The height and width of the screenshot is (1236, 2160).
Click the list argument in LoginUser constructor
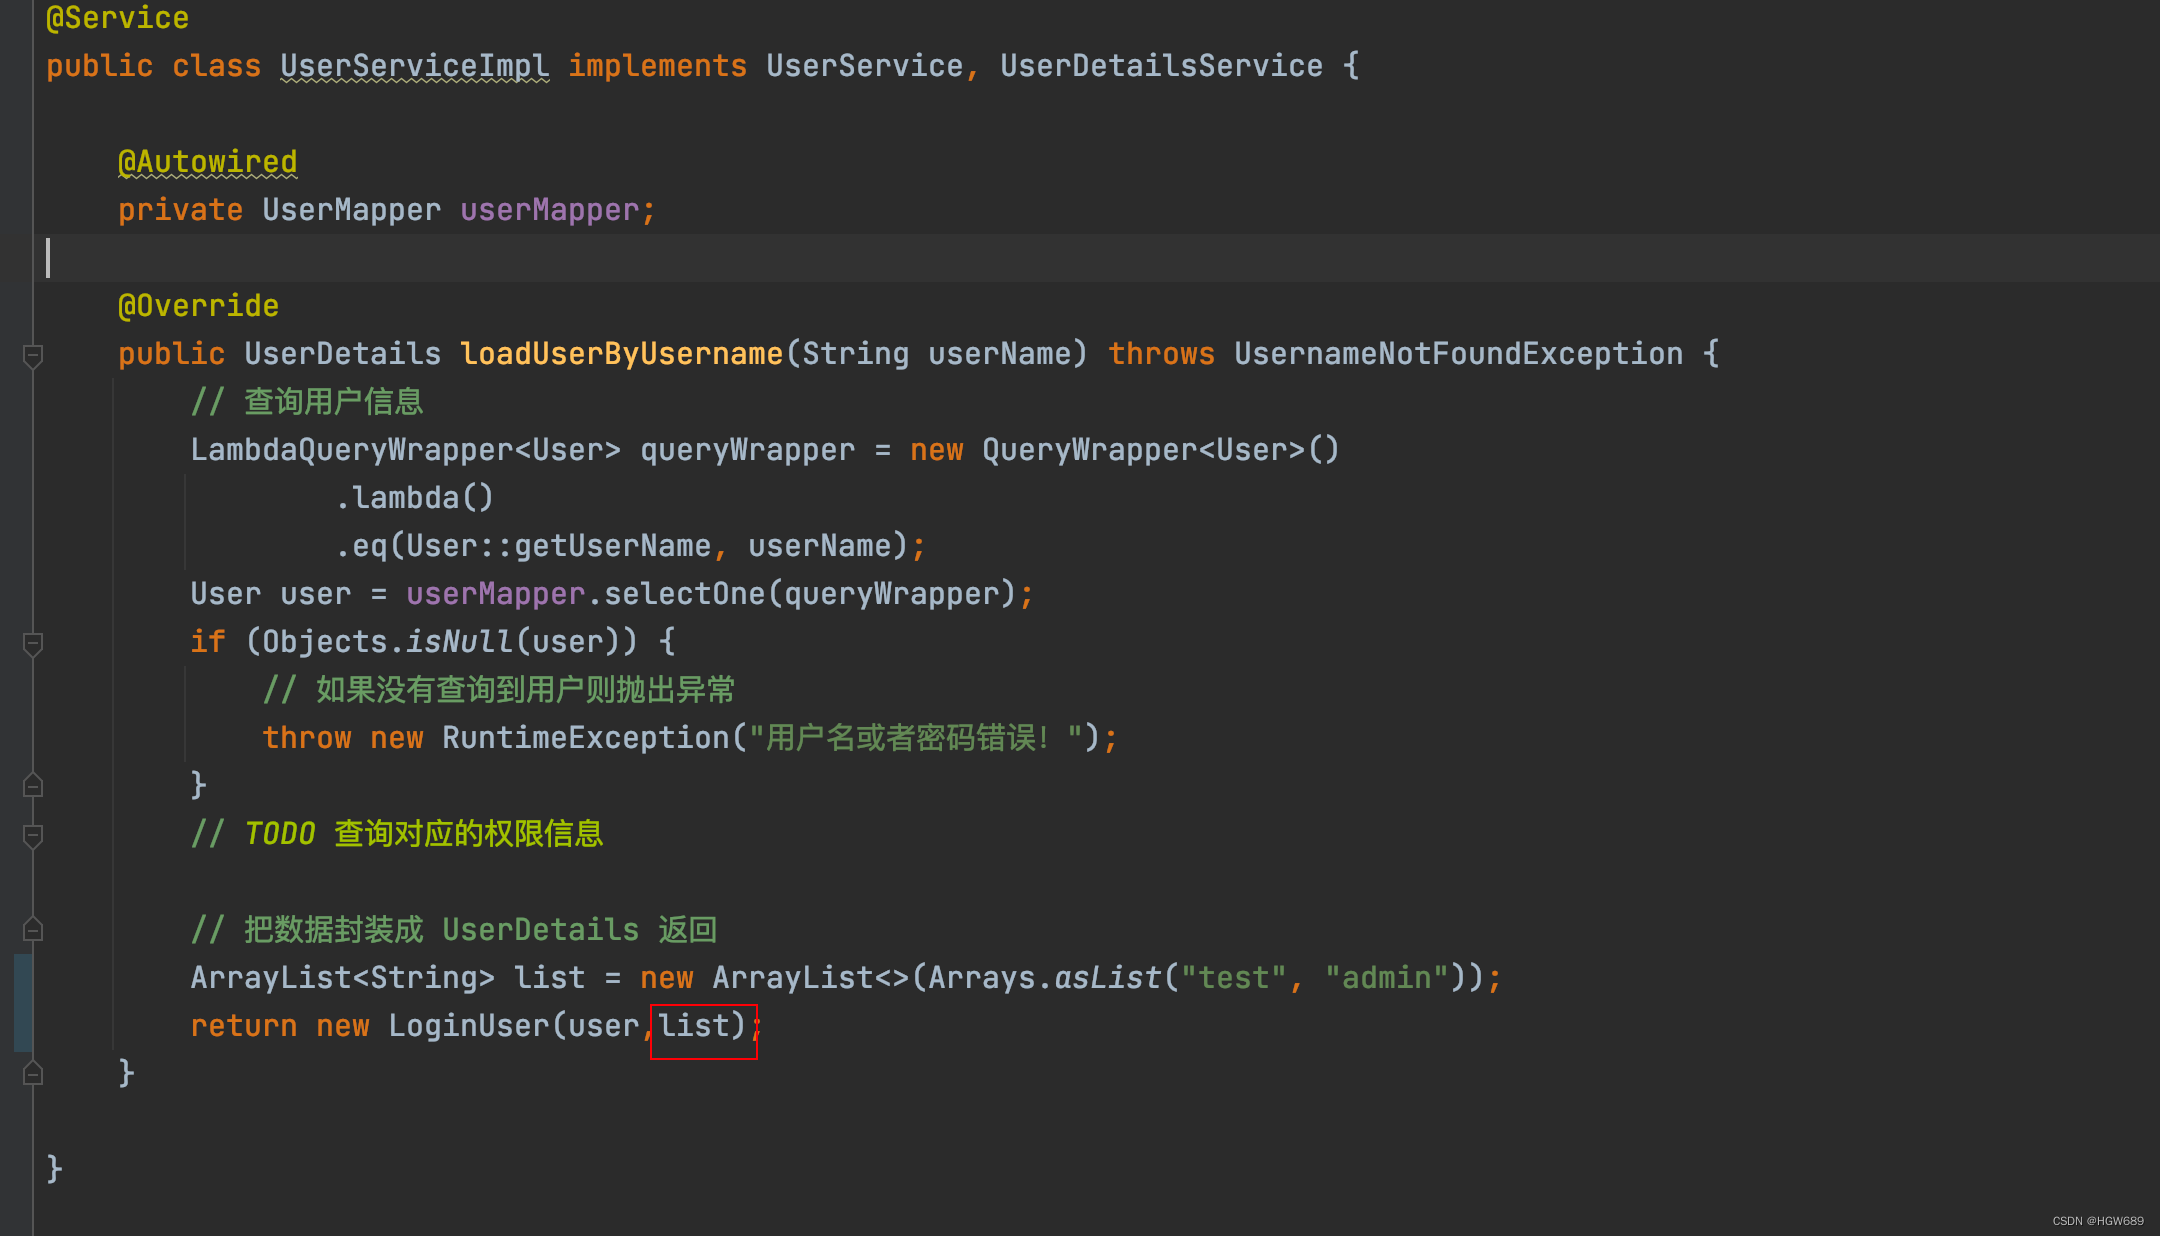(x=694, y=1026)
